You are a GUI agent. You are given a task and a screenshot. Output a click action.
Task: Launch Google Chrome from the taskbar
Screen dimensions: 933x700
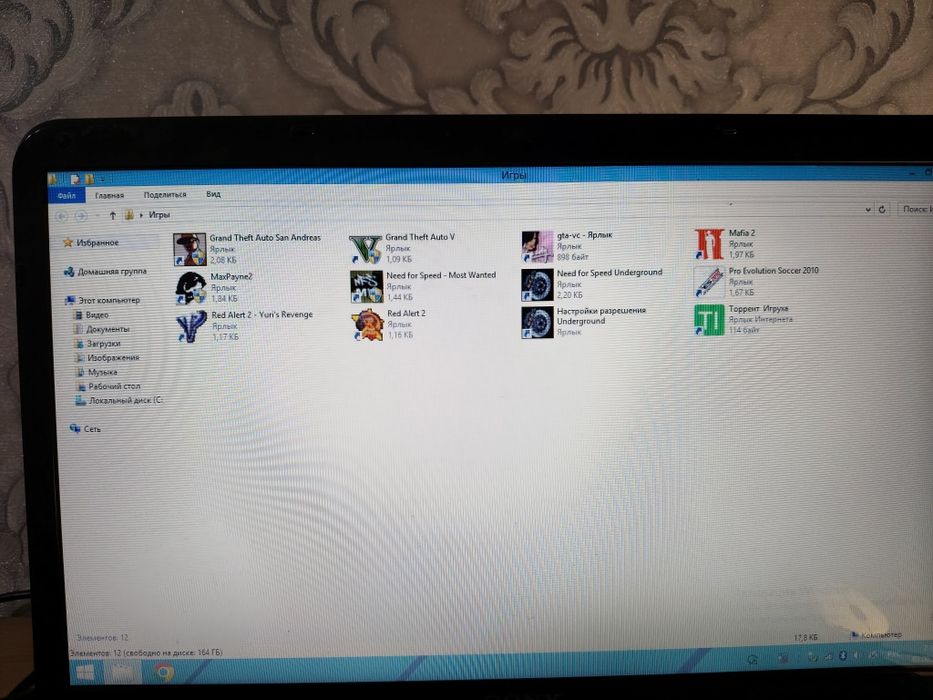(x=164, y=673)
